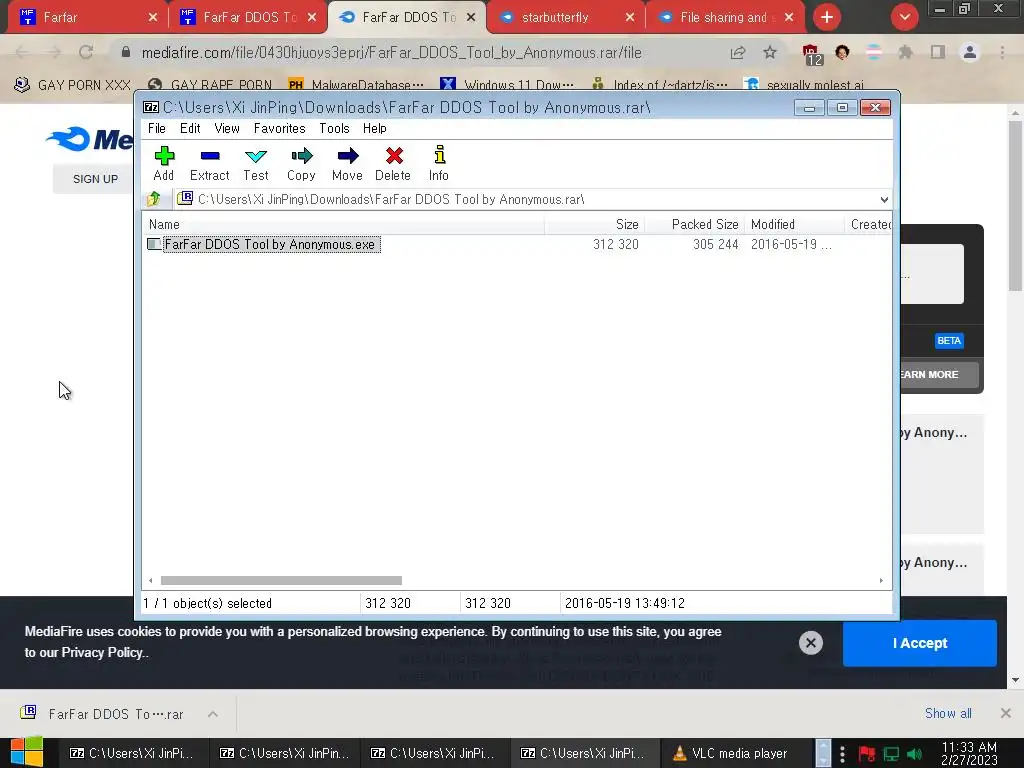Click the MediaFire SIGN UP button
The height and width of the screenshot is (768, 1024).
point(95,179)
